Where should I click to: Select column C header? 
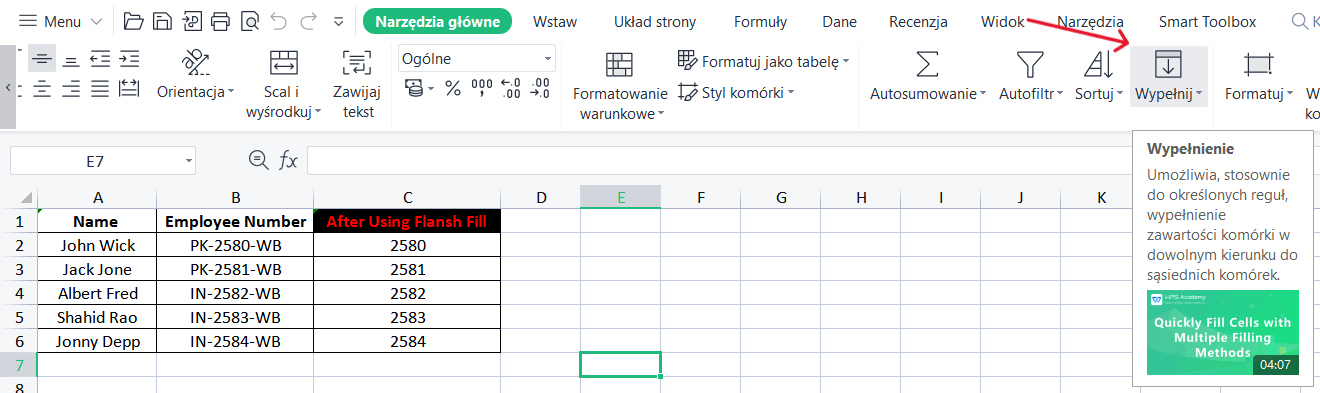[x=407, y=197]
